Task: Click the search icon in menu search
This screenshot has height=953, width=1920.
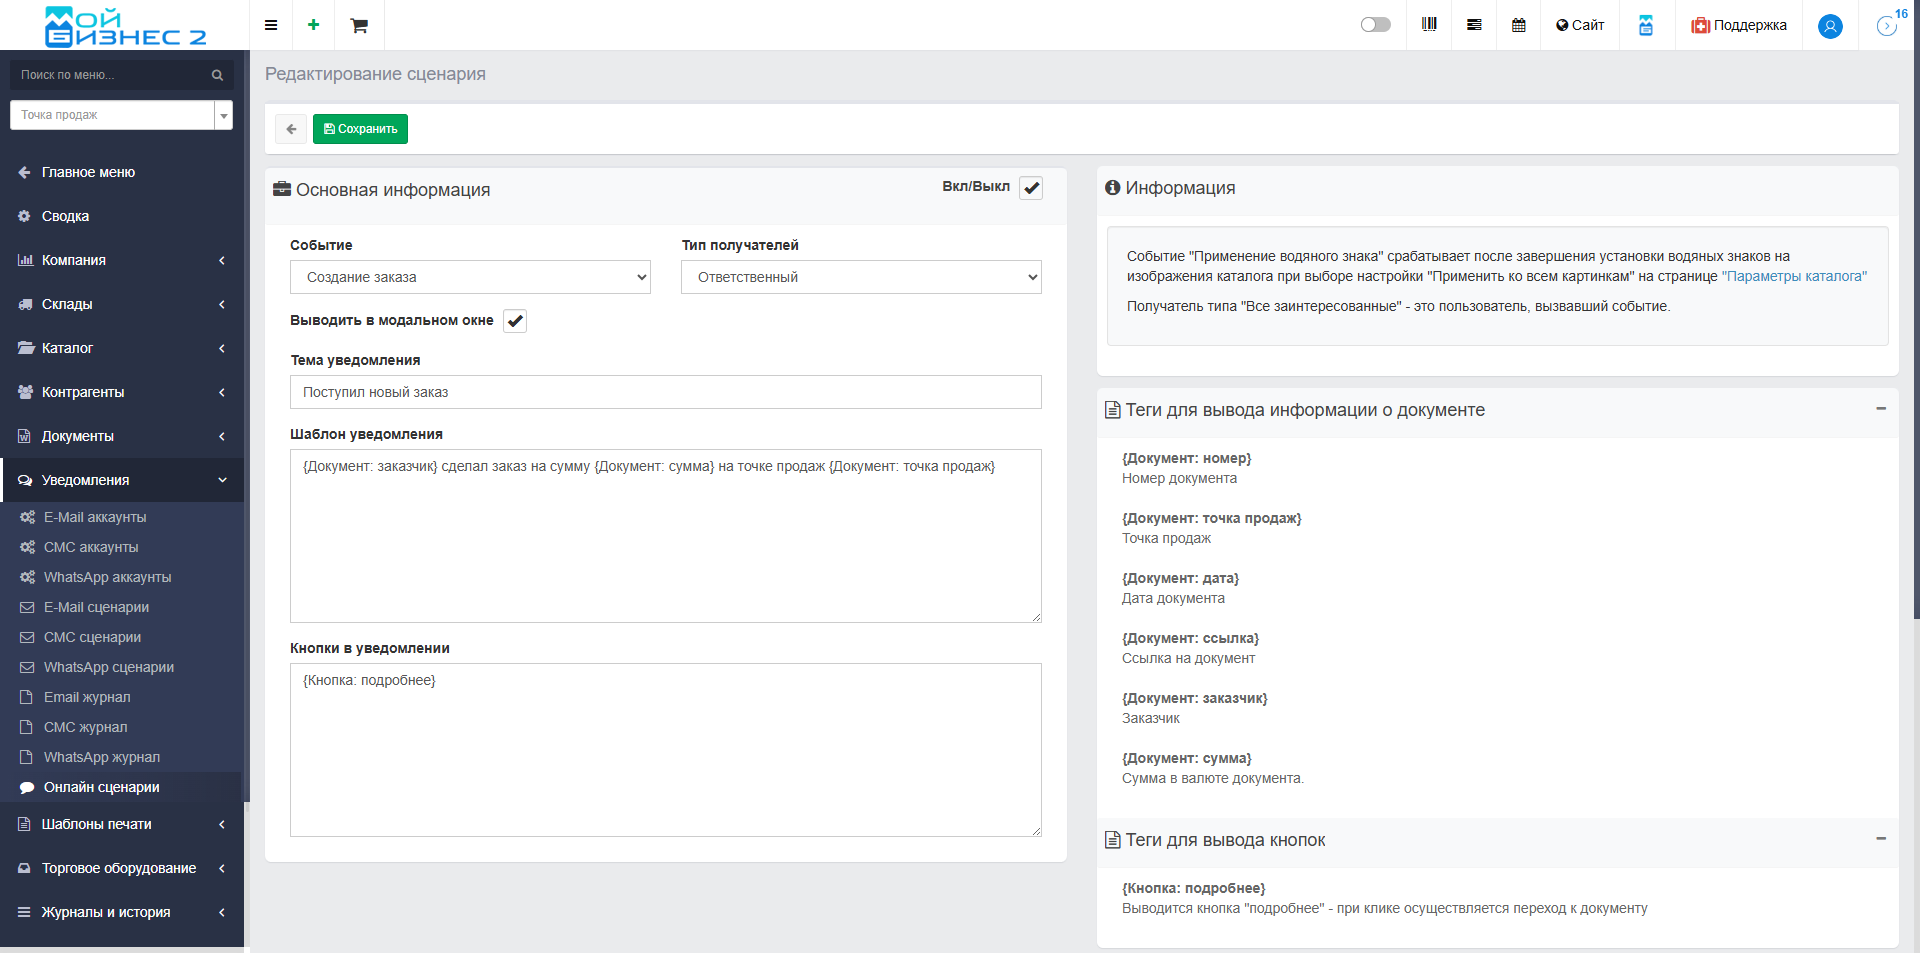Action: (x=217, y=75)
